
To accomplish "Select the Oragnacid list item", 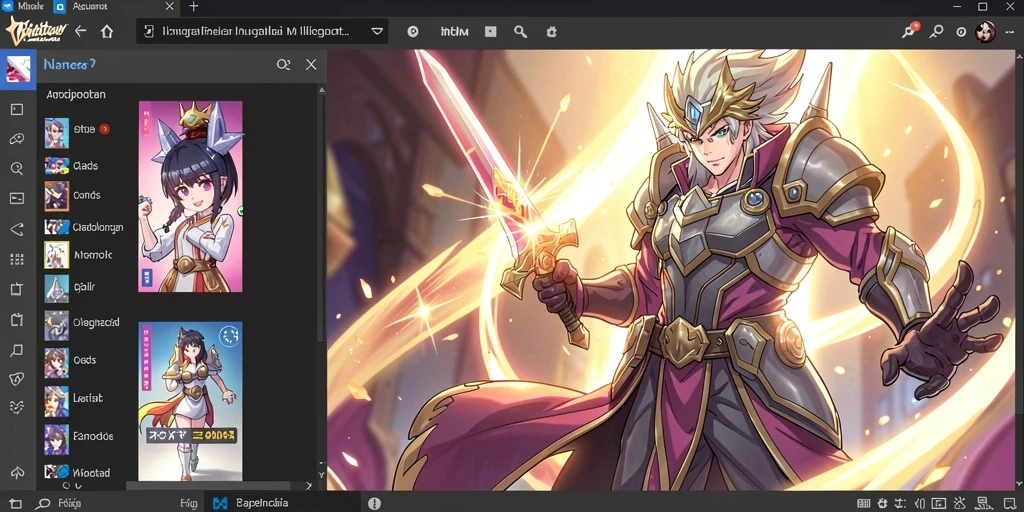I will [x=82, y=323].
